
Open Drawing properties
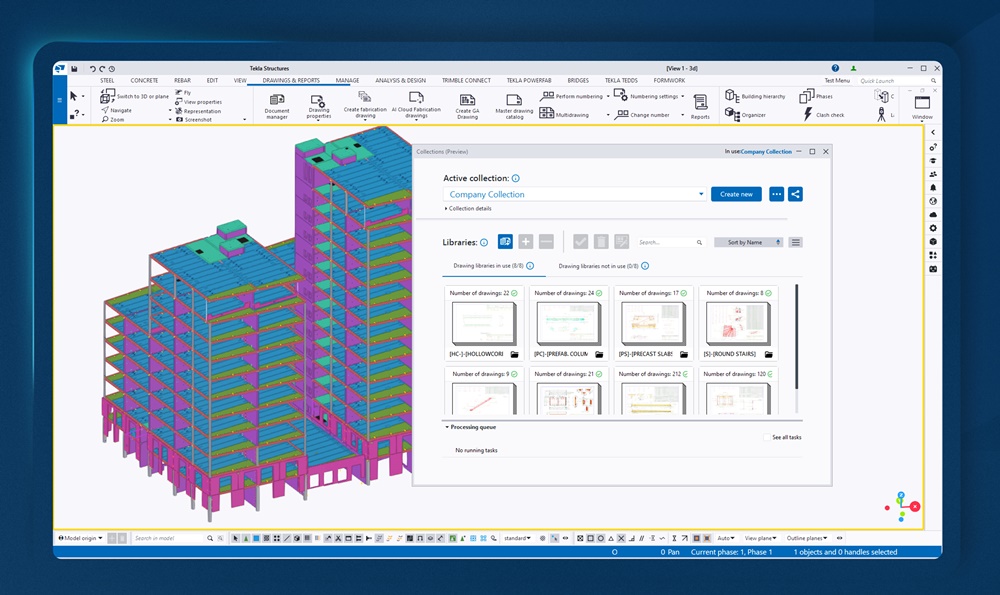click(318, 104)
